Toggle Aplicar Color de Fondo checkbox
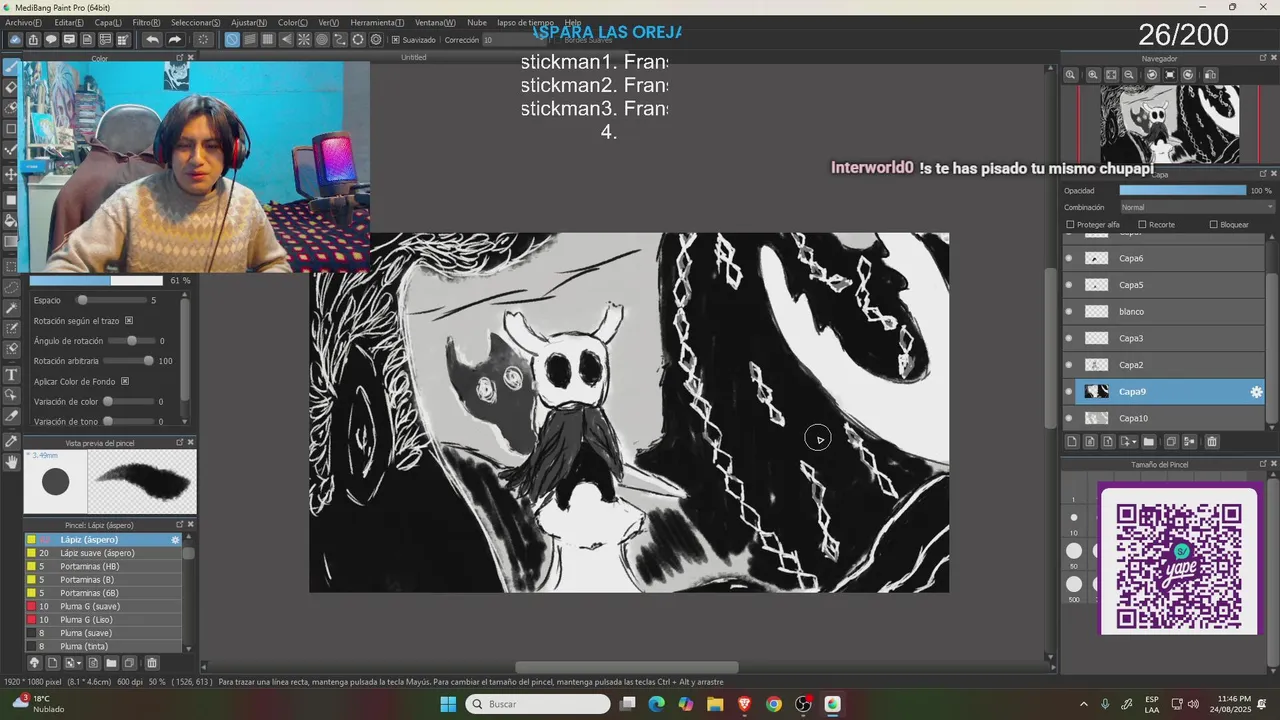Image resolution: width=1280 pixels, height=720 pixels. [x=125, y=381]
